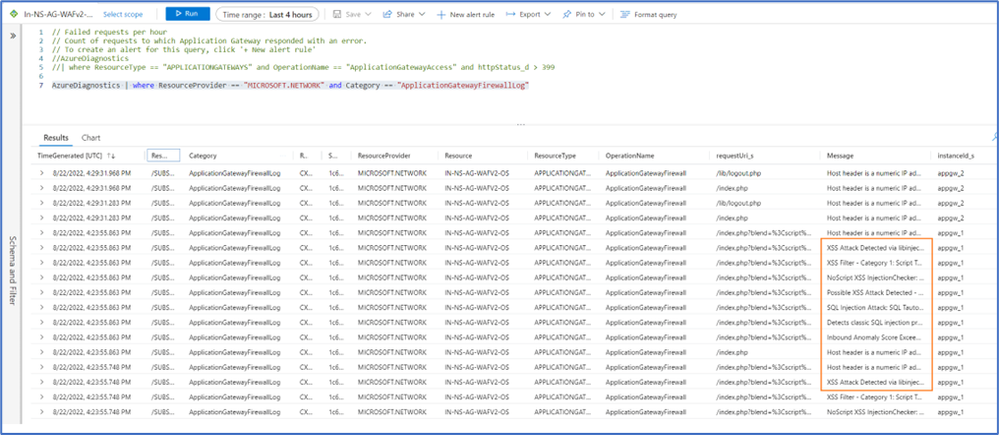Viewport: 999px width, 435px height.
Task: Click the appgw_1 cell in the SQL Injection row
Action: (950, 308)
